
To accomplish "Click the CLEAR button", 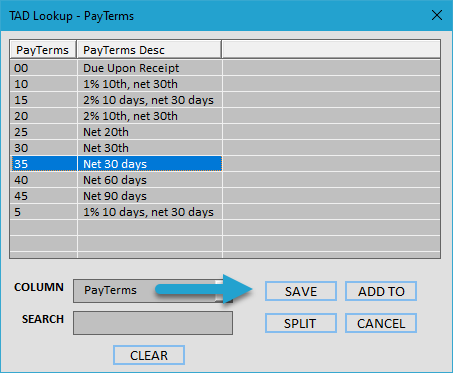I will (149, 355).
